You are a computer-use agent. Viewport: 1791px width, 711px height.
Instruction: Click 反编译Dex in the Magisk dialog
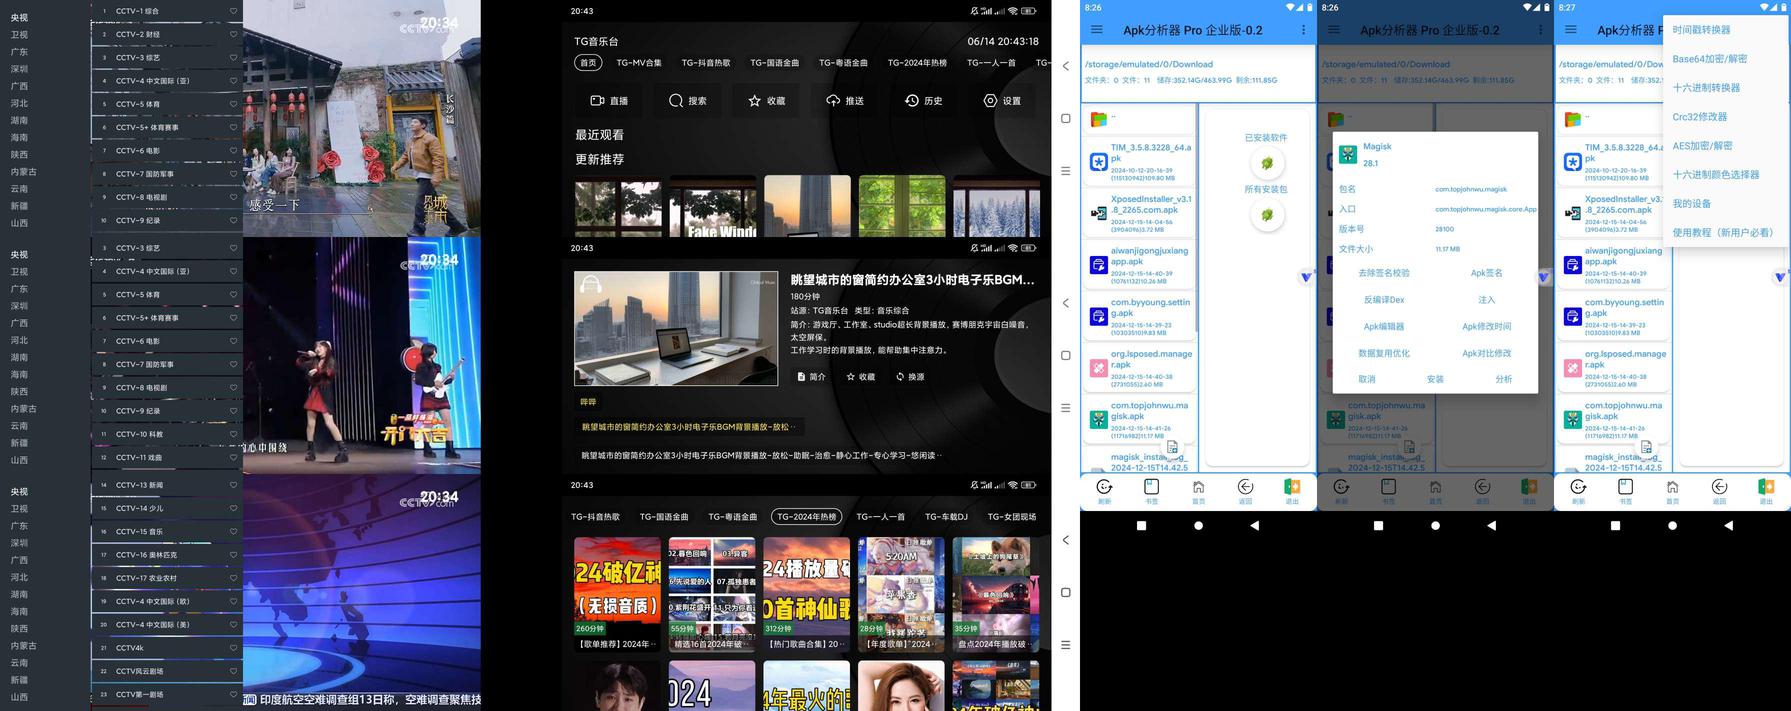(x=1384, y=300)
